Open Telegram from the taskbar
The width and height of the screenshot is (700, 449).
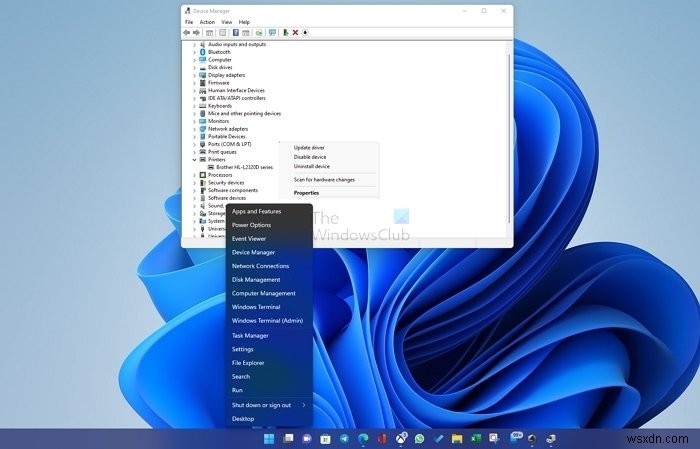(x=344, y=438)
